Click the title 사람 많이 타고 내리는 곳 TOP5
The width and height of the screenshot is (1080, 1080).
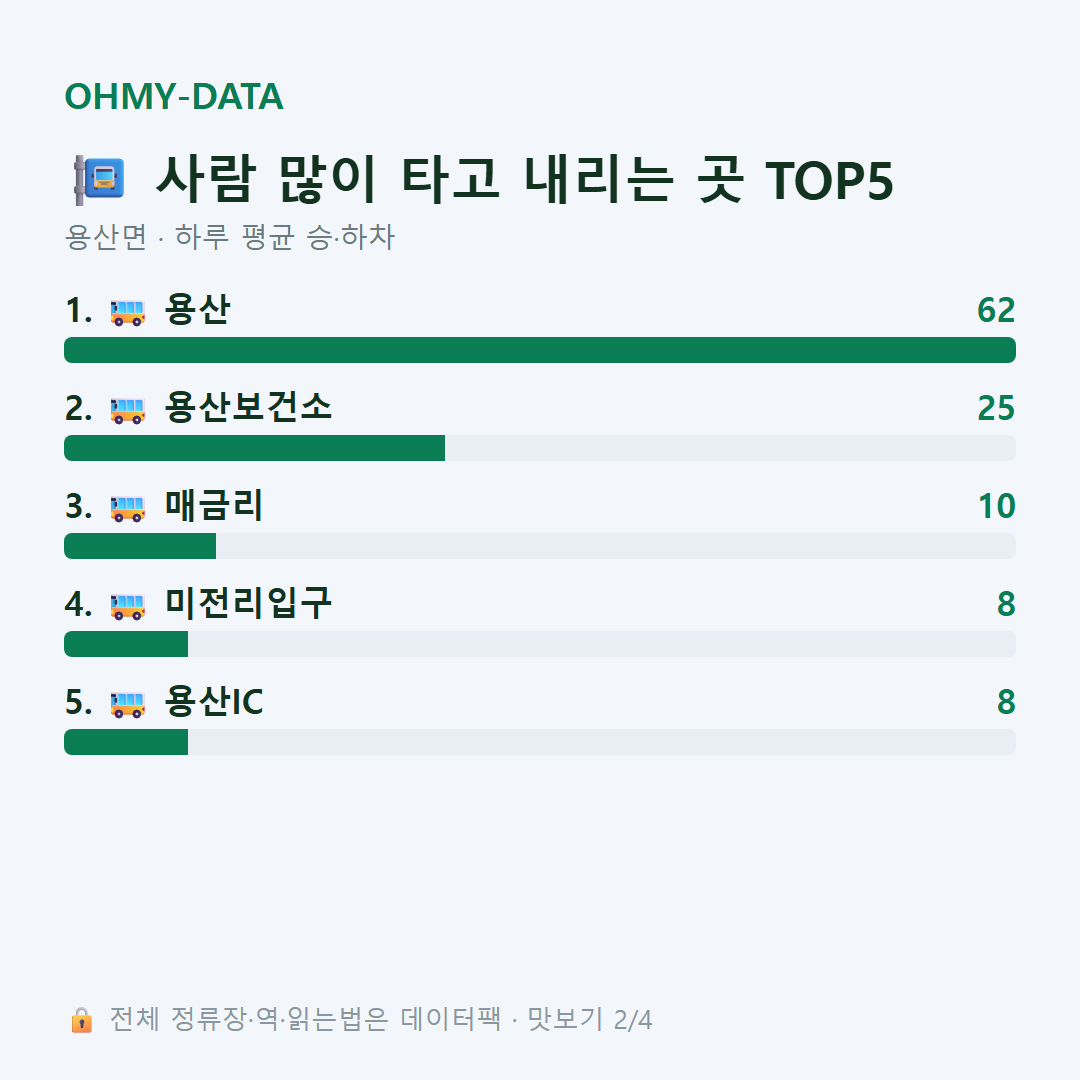[525, 180]
